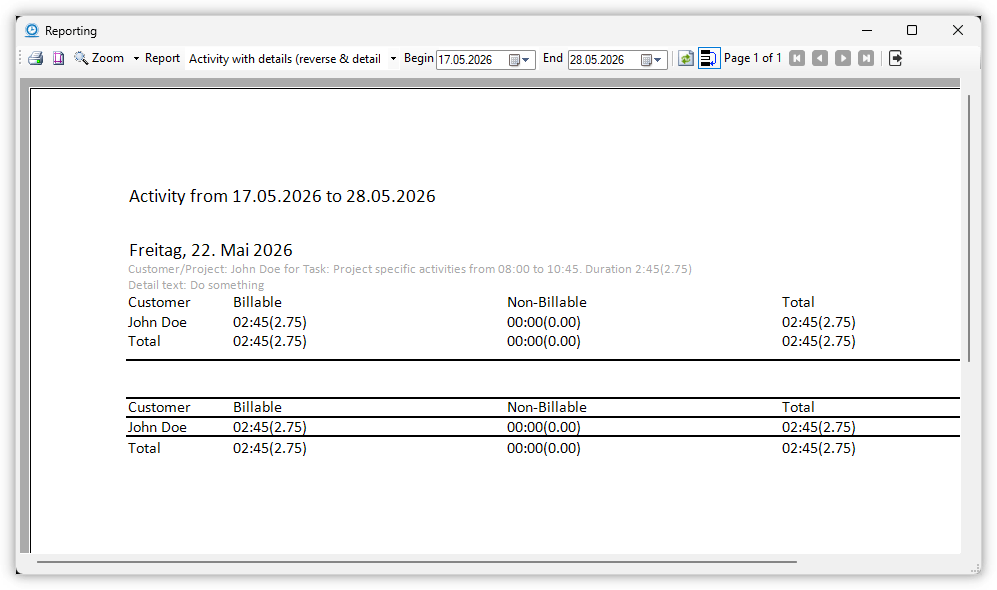
Task: Click the export/exit report icon
Action: click(x=895, y=58)
